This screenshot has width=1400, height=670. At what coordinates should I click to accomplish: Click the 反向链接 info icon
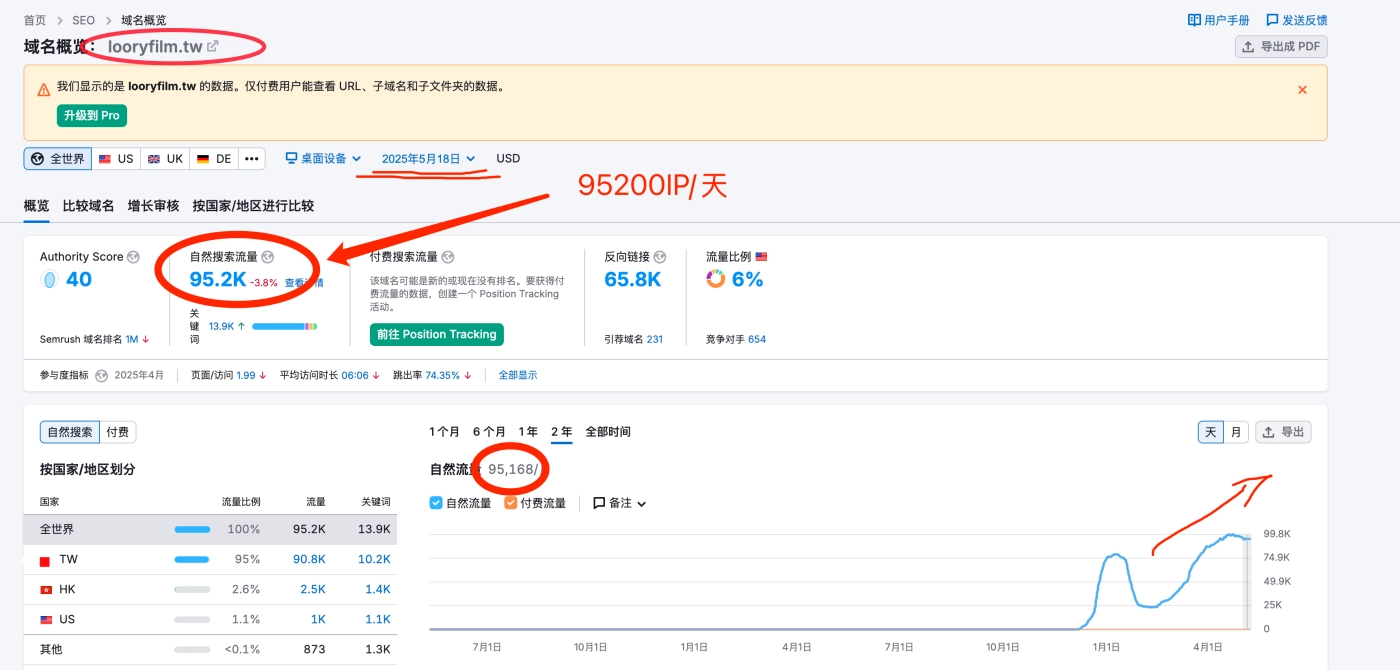660,257
